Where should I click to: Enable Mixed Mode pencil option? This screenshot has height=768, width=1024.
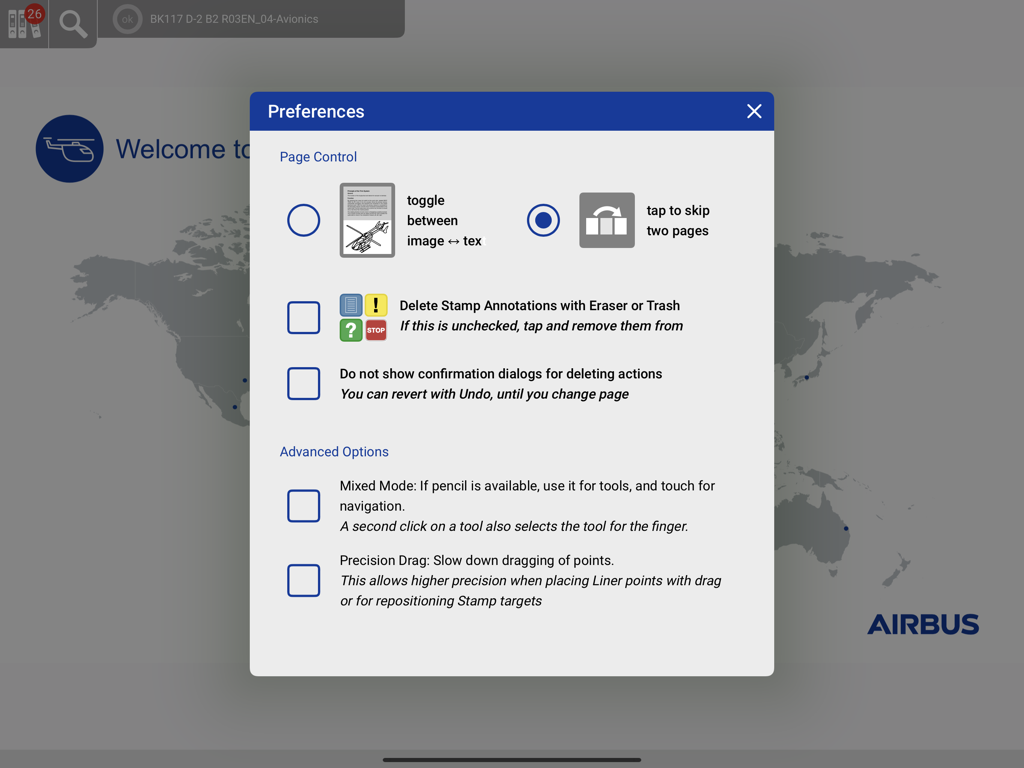point(303,506)
